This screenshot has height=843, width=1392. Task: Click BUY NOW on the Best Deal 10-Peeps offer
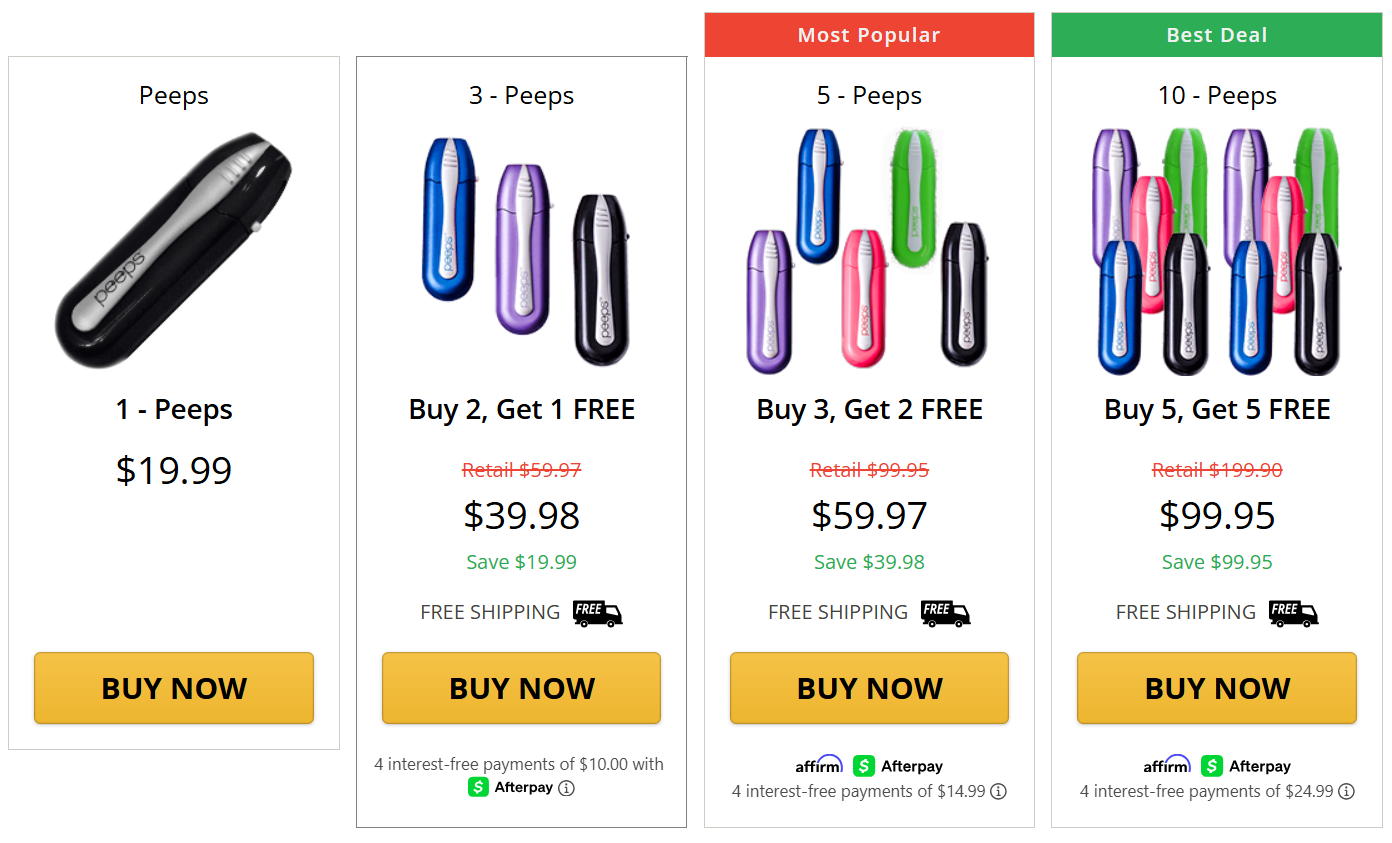[1216, 688]
